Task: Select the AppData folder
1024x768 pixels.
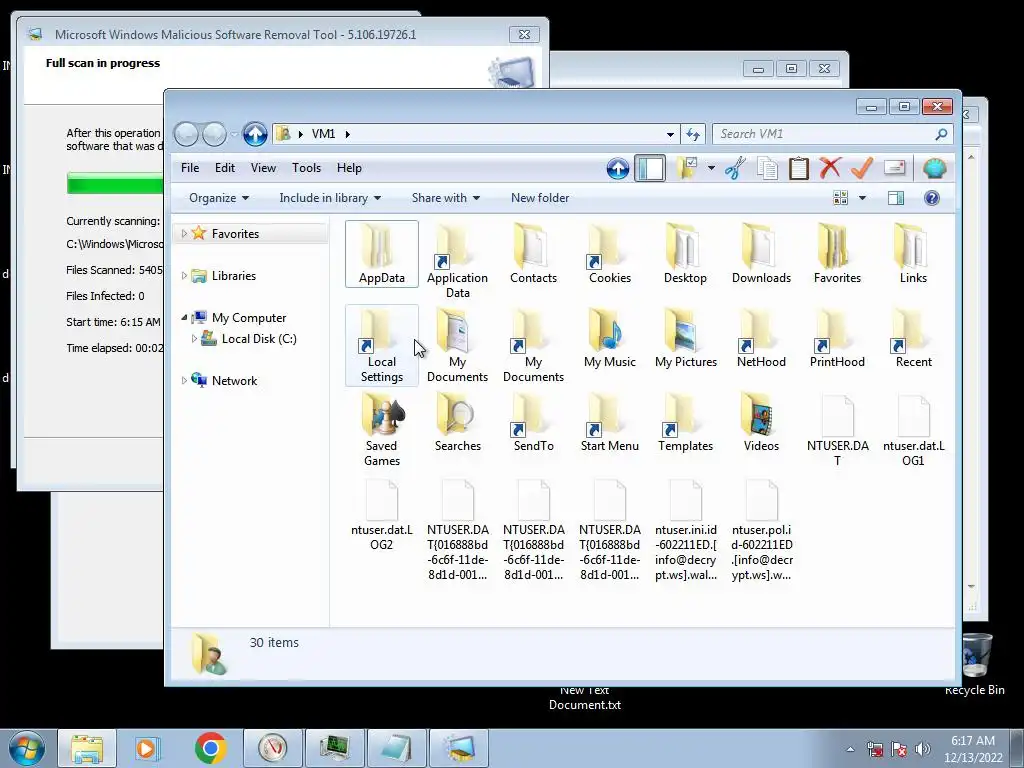Action: [x=381, y=254]
